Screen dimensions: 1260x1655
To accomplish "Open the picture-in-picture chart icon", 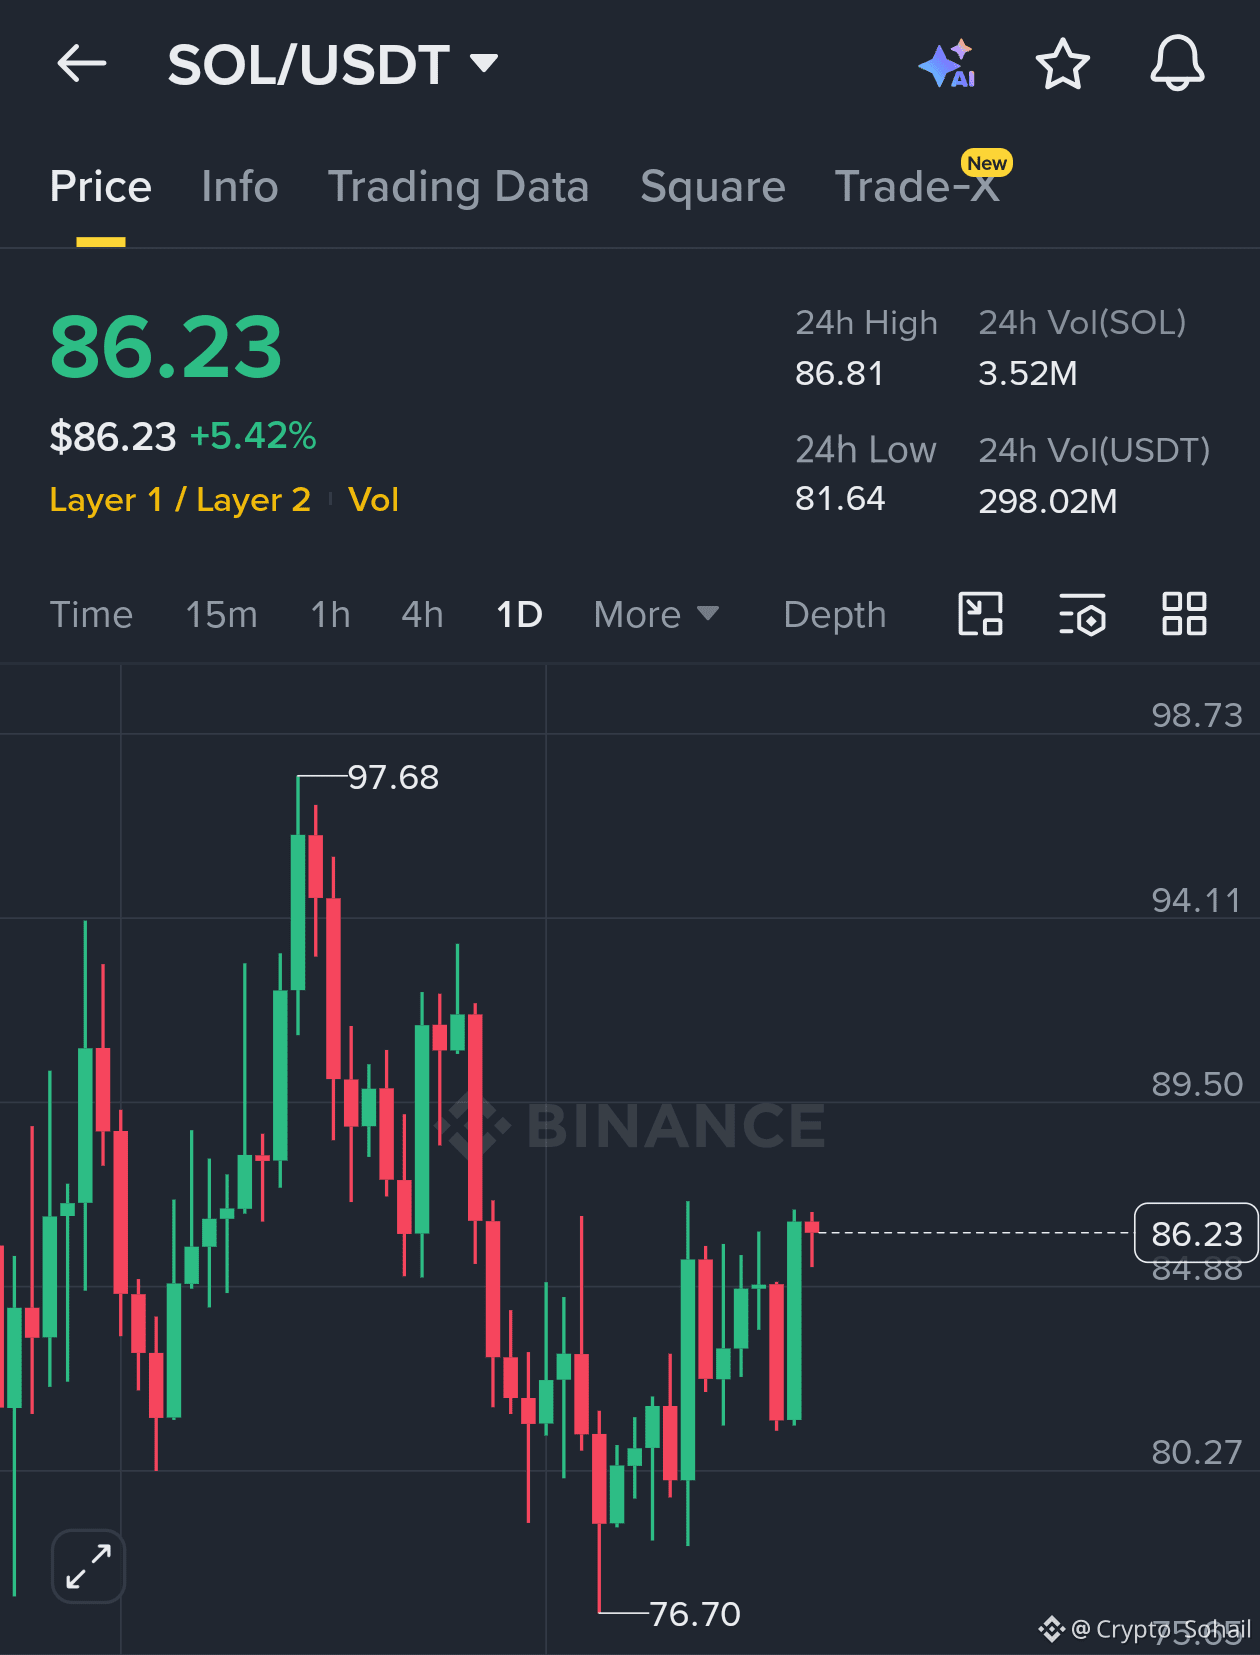I will 981,613.
